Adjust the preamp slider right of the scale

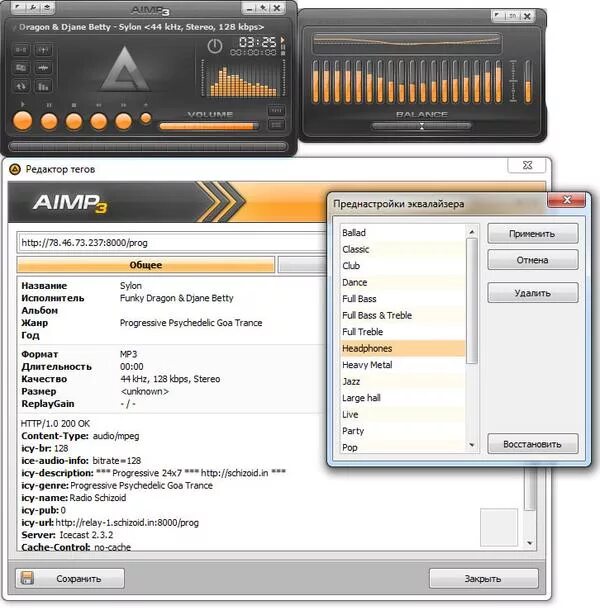(528, 82)
